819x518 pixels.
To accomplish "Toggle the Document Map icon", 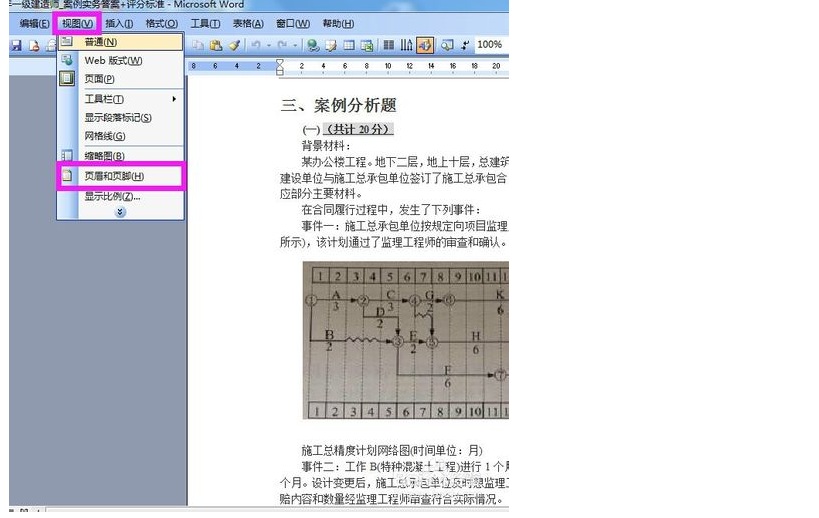I will coord(447,45).
